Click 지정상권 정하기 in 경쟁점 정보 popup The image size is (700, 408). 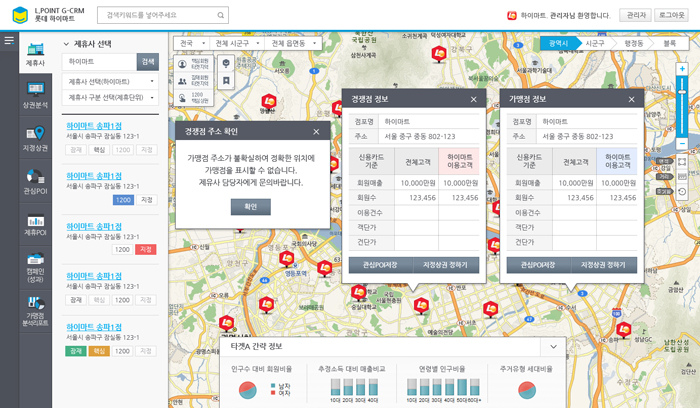446,265
